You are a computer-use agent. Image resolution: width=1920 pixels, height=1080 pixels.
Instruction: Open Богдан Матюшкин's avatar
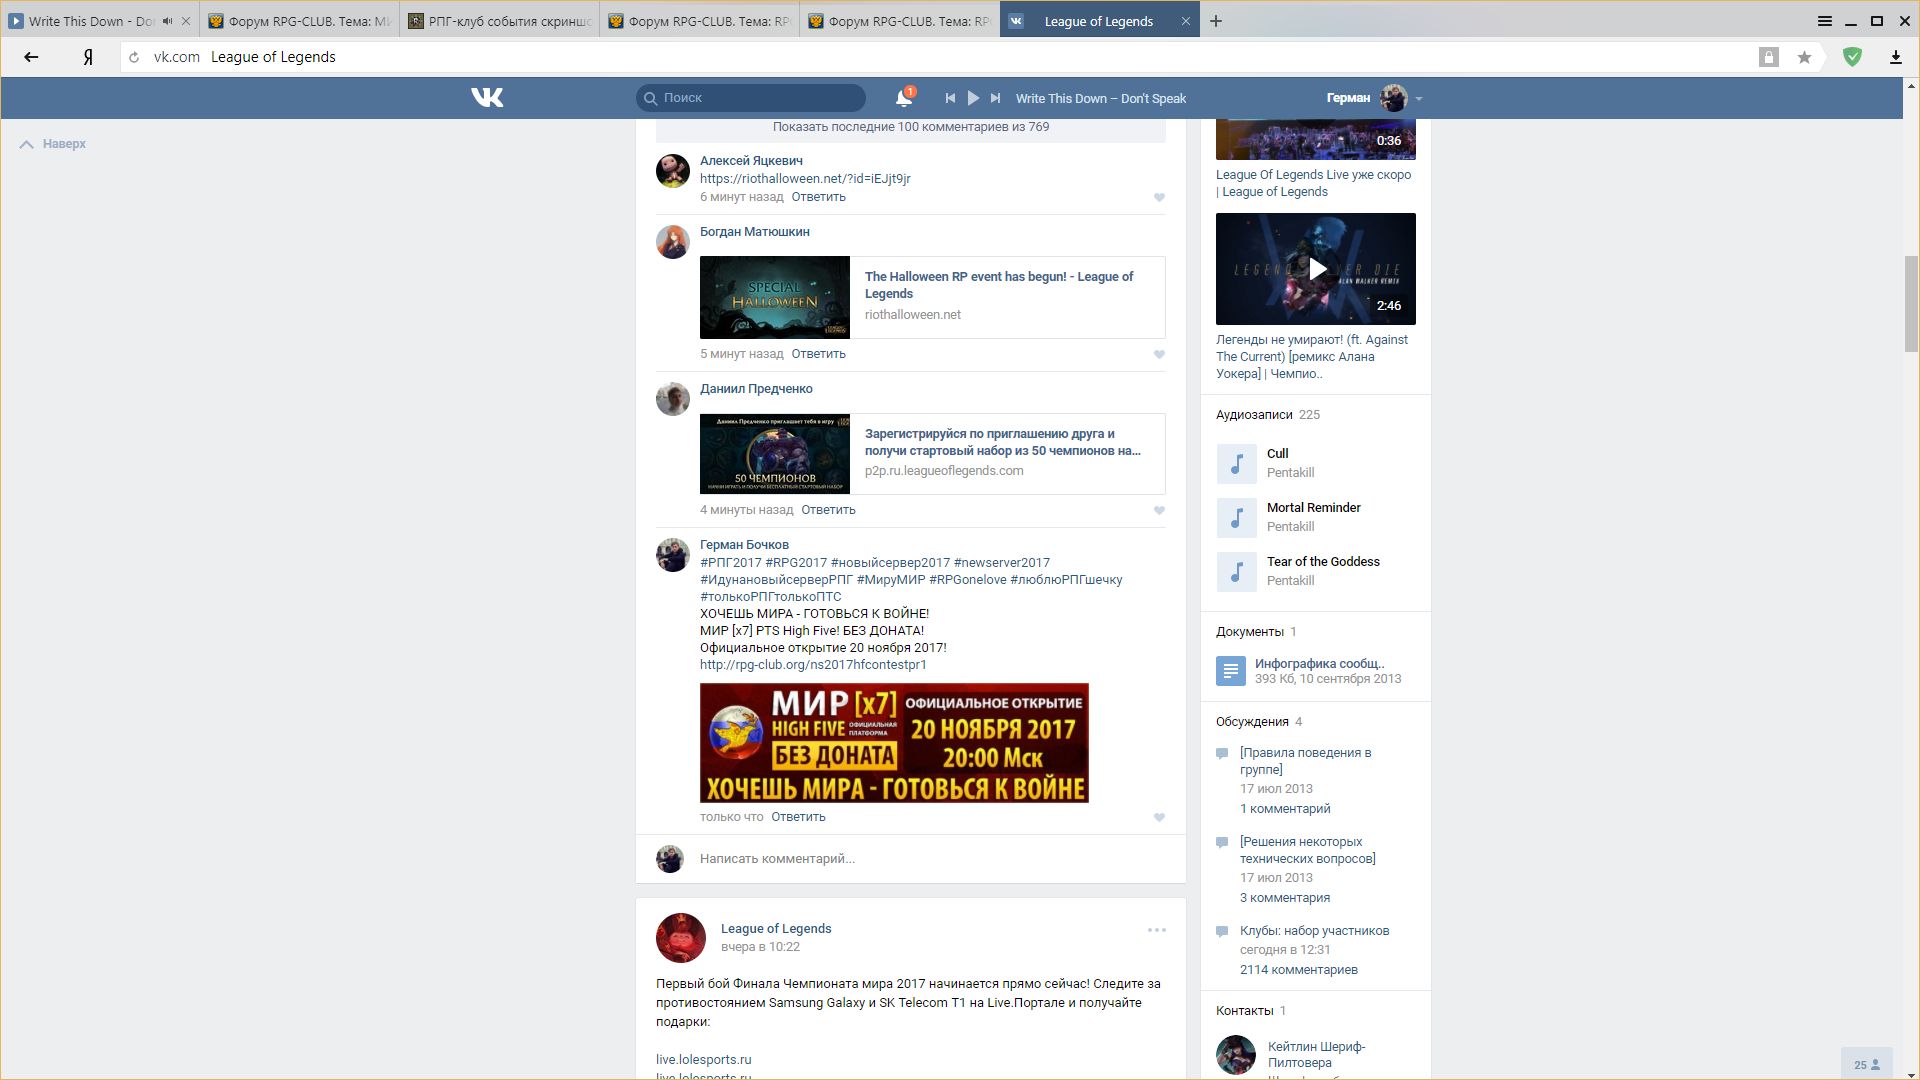click(673, 242)
